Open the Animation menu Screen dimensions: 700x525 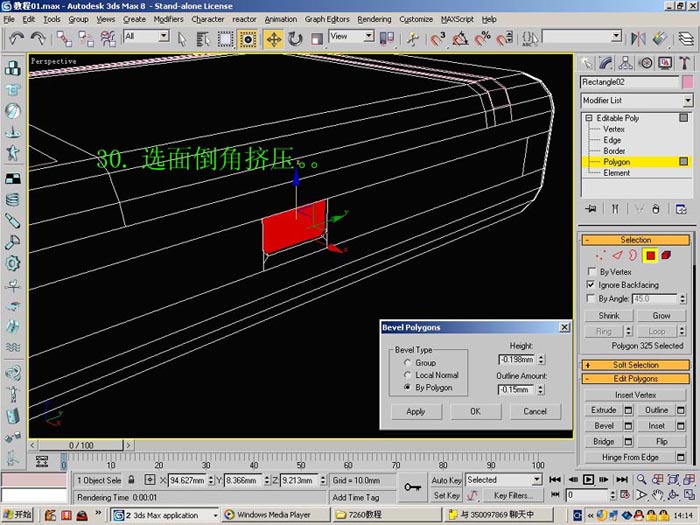pos(280,19)
